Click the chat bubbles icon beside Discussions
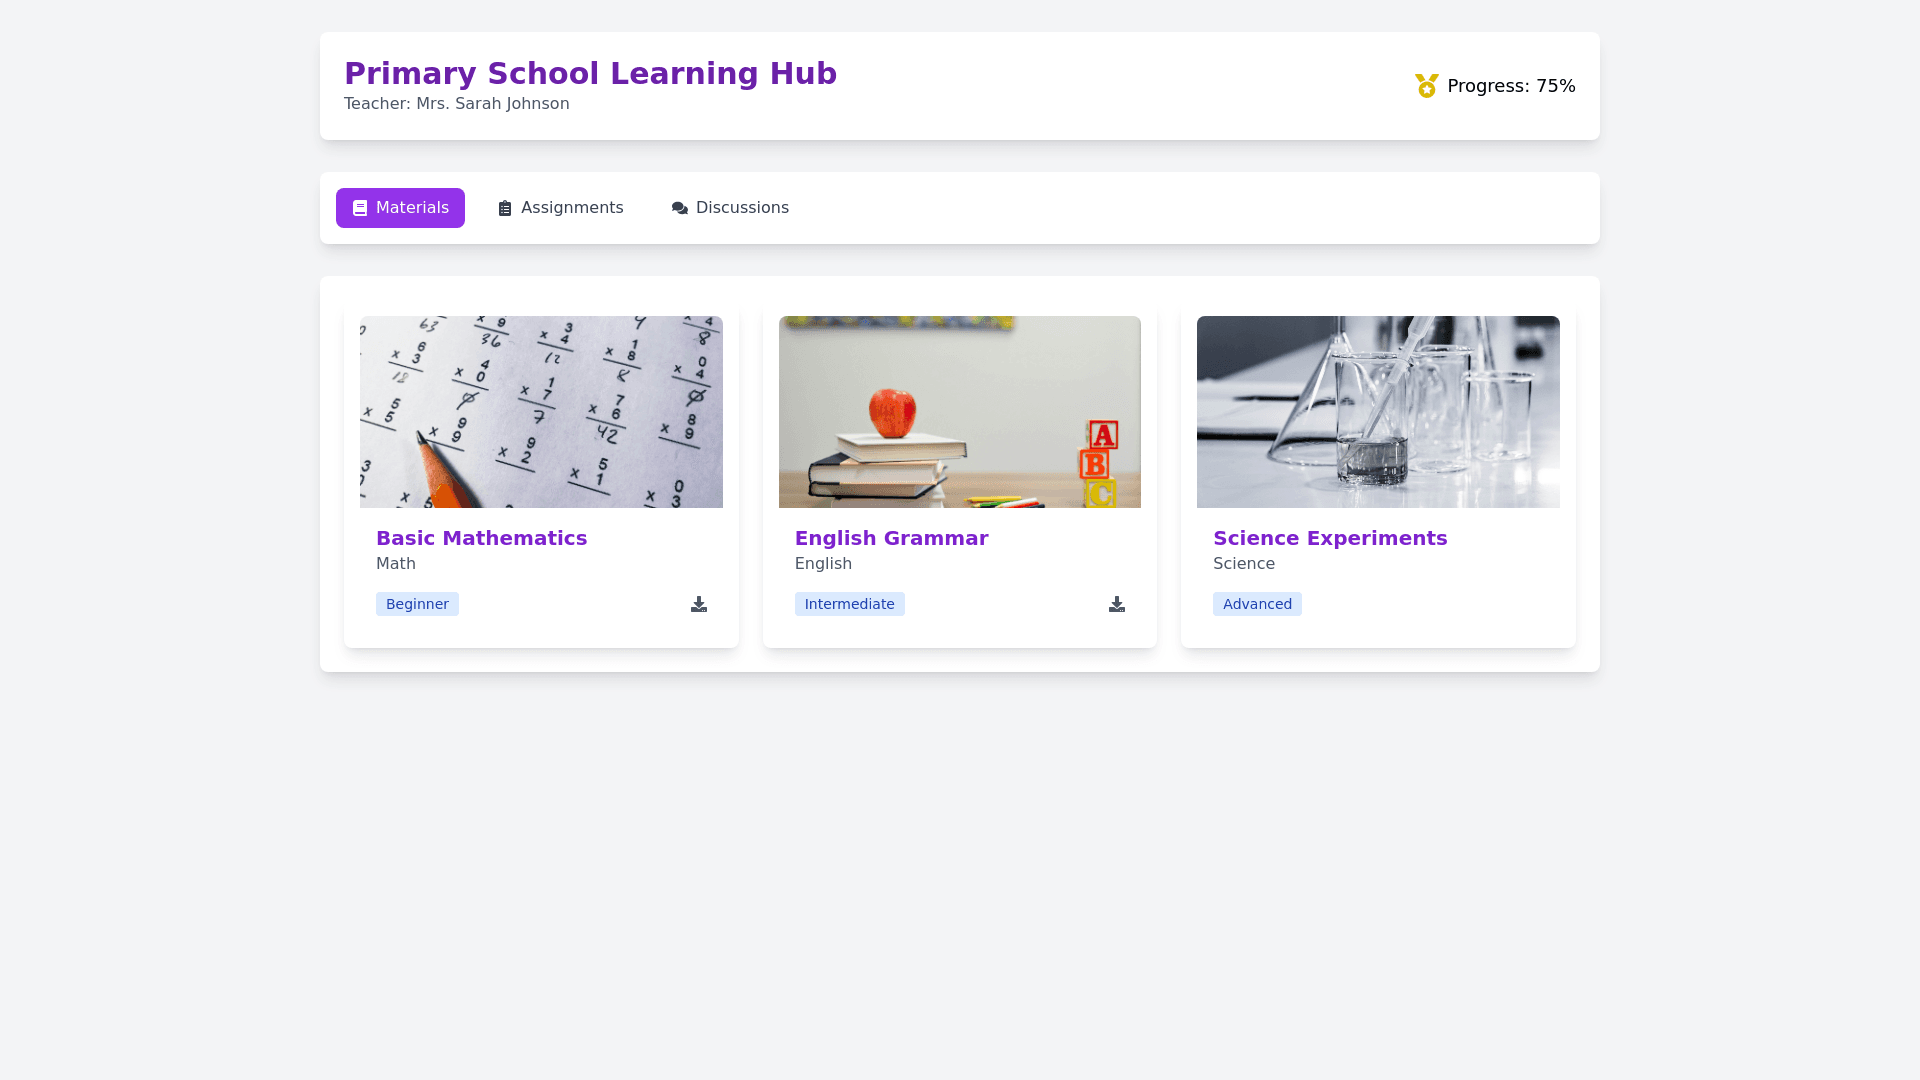Image resolution: width=1920 pixels, height=1080 pixels. pos(680,208)
